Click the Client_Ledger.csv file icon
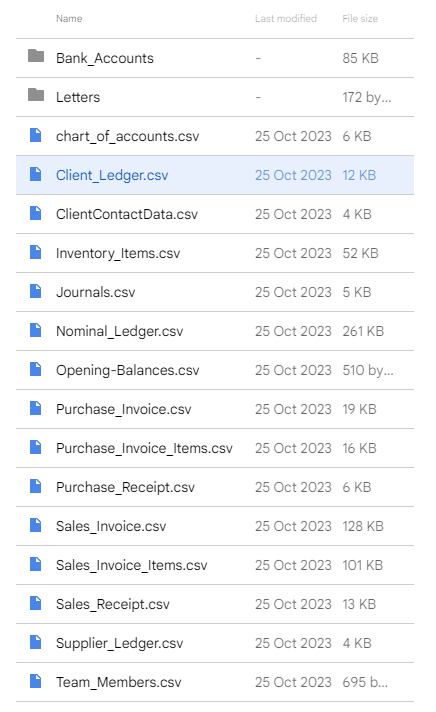 [x=35, y=174]
